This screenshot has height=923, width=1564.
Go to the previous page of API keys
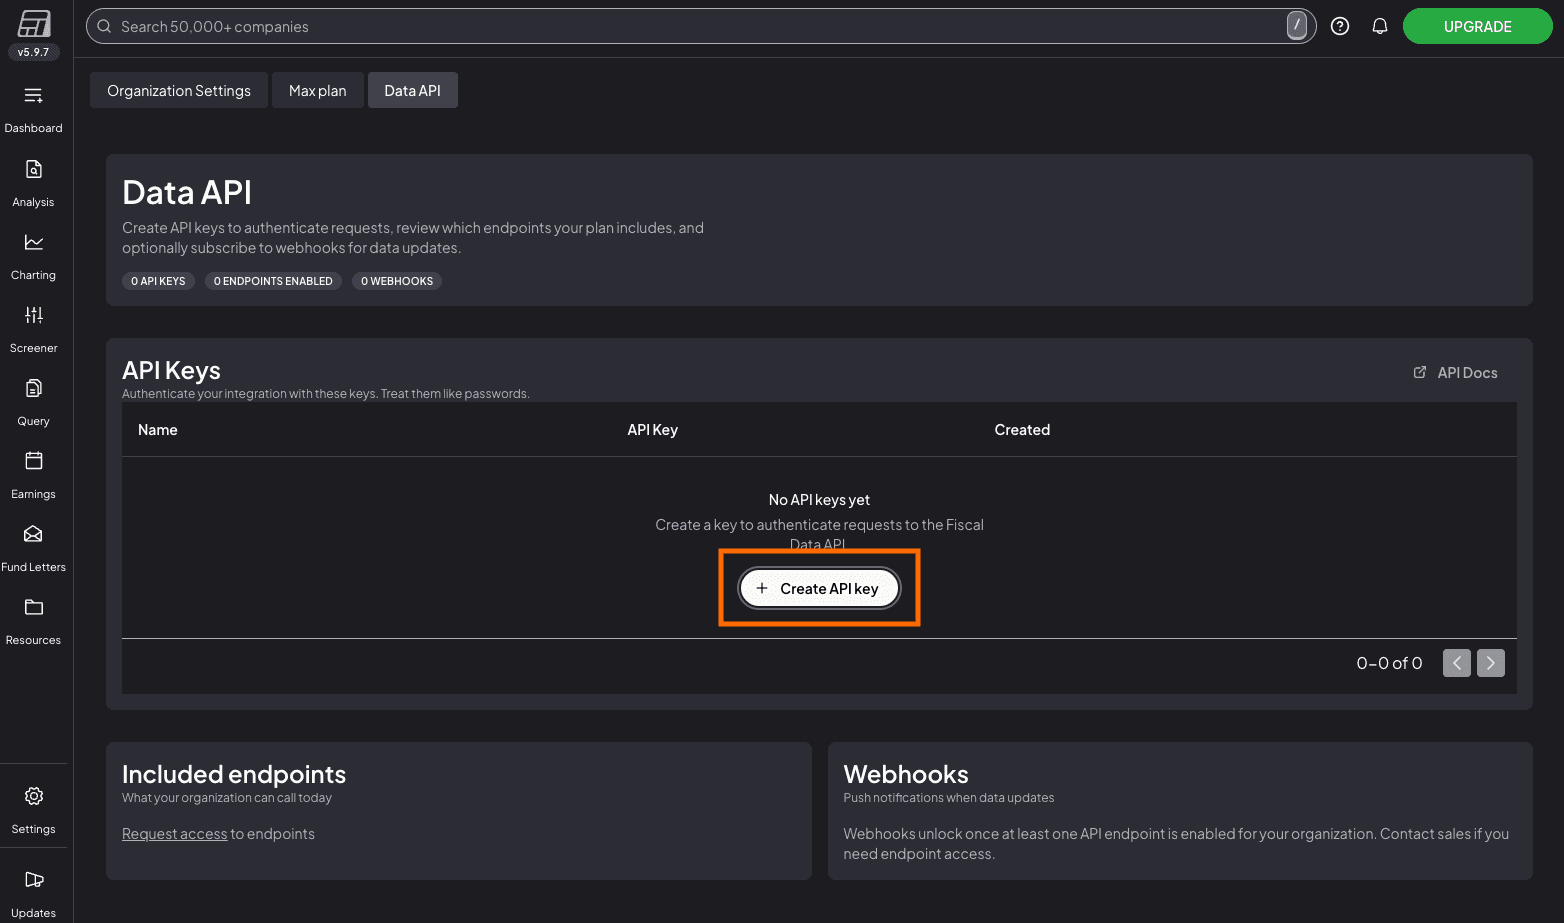point(1457,663)
